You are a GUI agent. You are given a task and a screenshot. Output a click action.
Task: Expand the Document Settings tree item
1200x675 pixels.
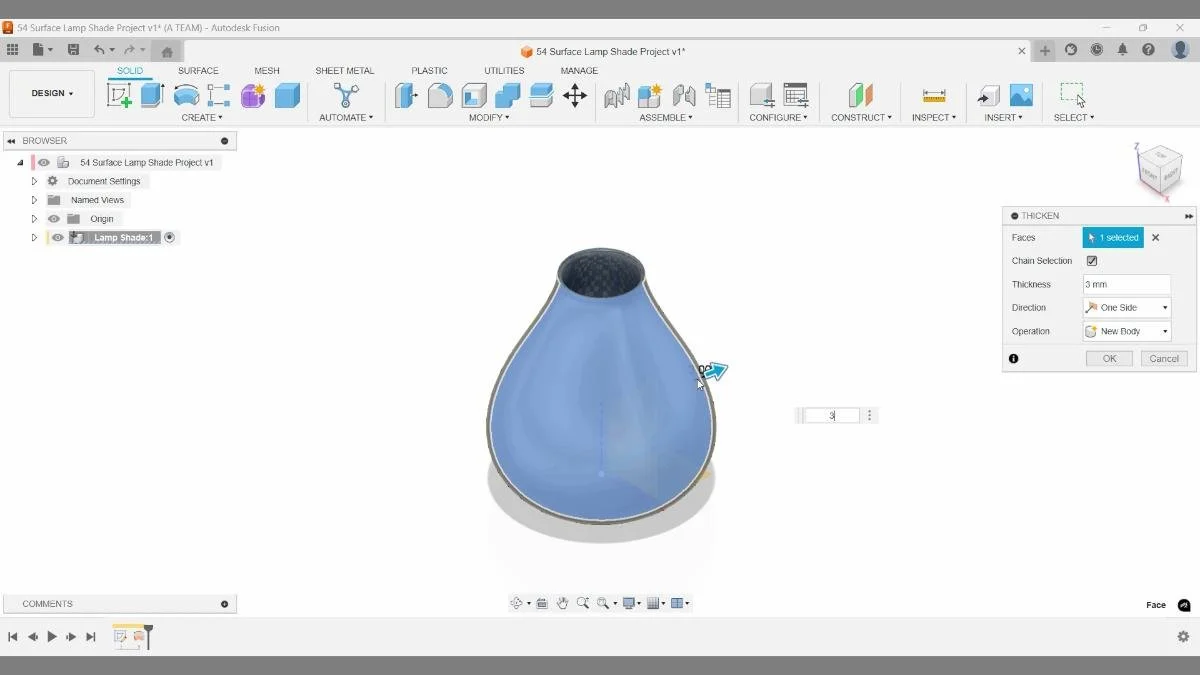pos(33,181)
